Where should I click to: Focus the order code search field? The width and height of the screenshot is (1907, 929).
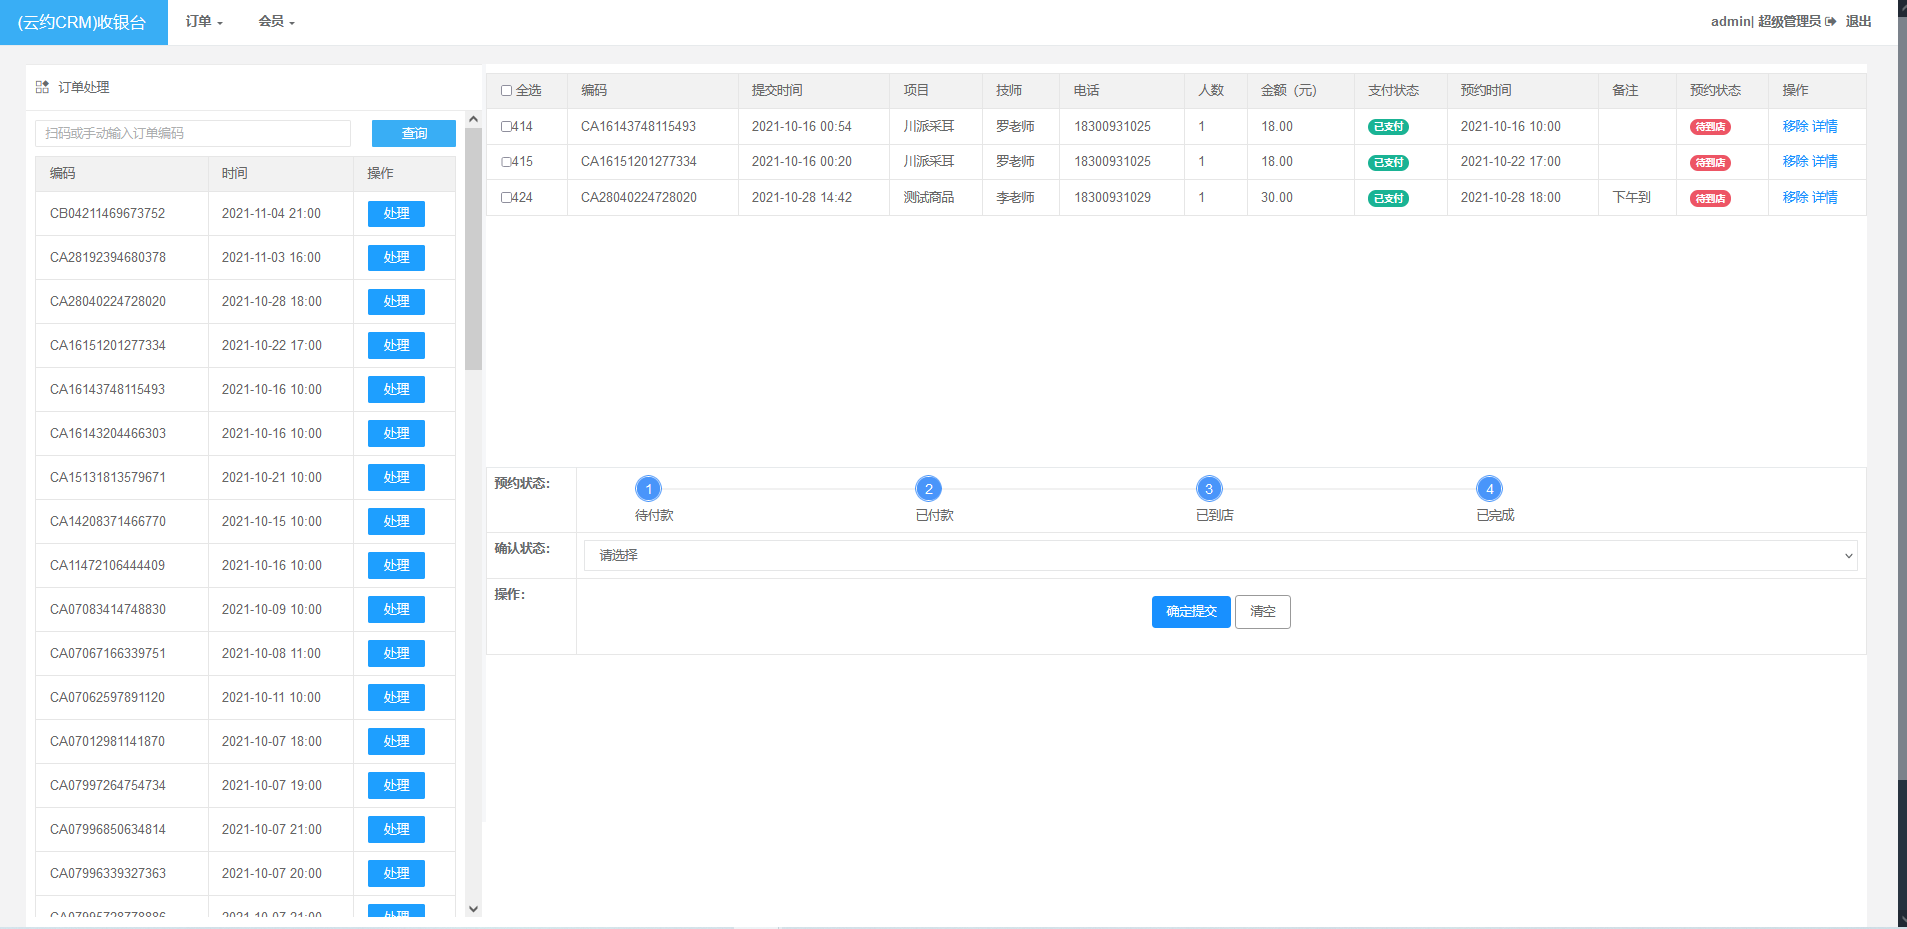(x=193, y=133)
